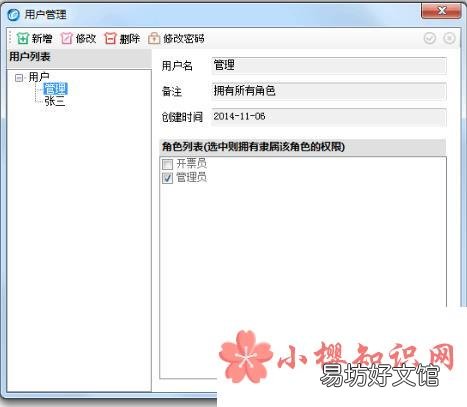This screenshot has width=467, height=407.
Task: Click the 修改 (edit user) toolbar icon
Action: [x=67, y=39]
